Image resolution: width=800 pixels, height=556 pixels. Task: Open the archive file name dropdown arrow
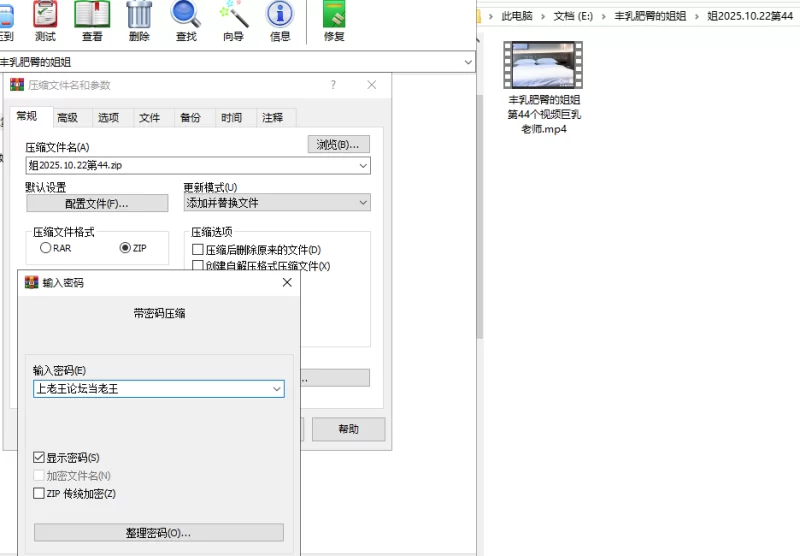362,166
